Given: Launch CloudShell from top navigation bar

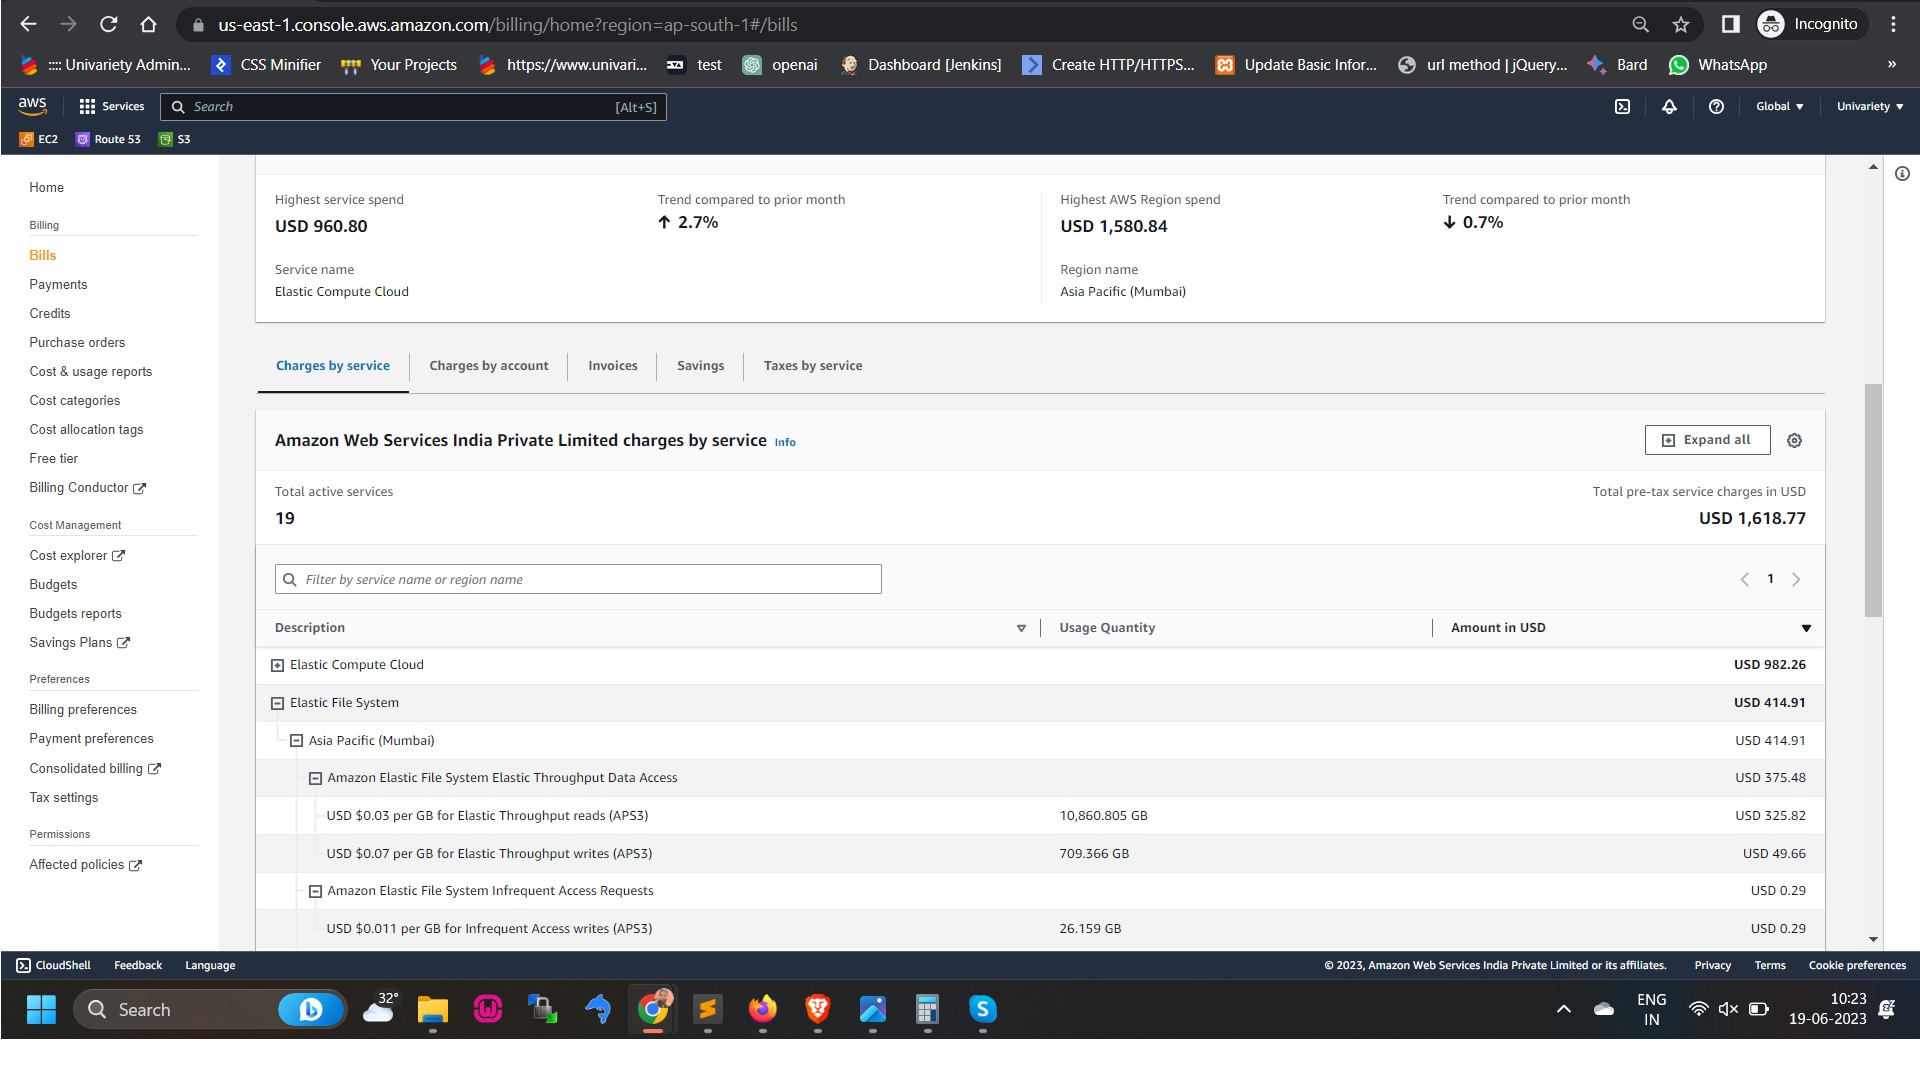Looking at the screenshot, I should click(x=1622, y=106).
